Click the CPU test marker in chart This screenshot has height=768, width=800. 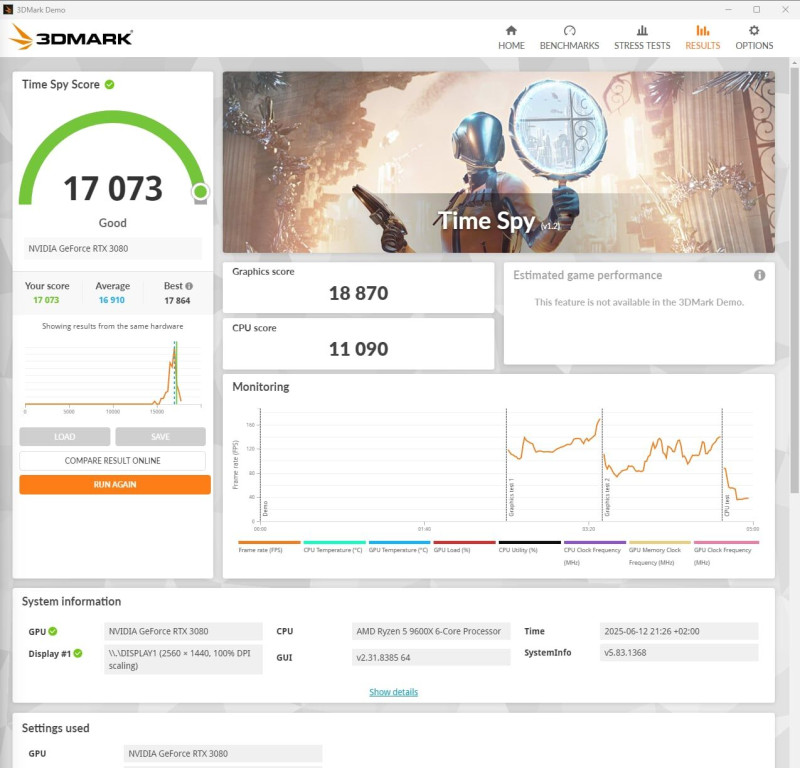coord(727,505)
